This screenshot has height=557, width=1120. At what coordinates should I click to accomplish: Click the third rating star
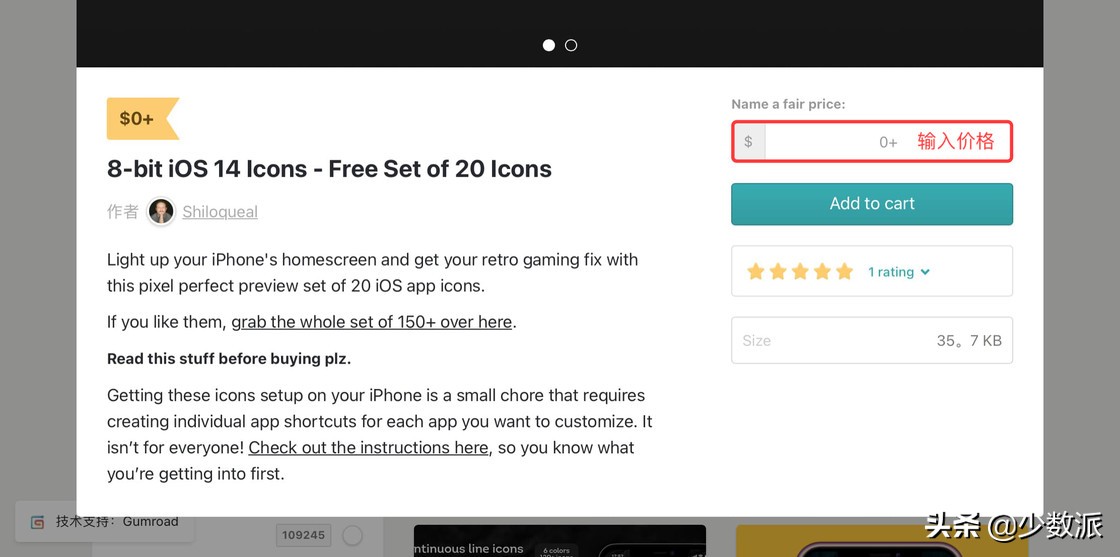[800, 272]
